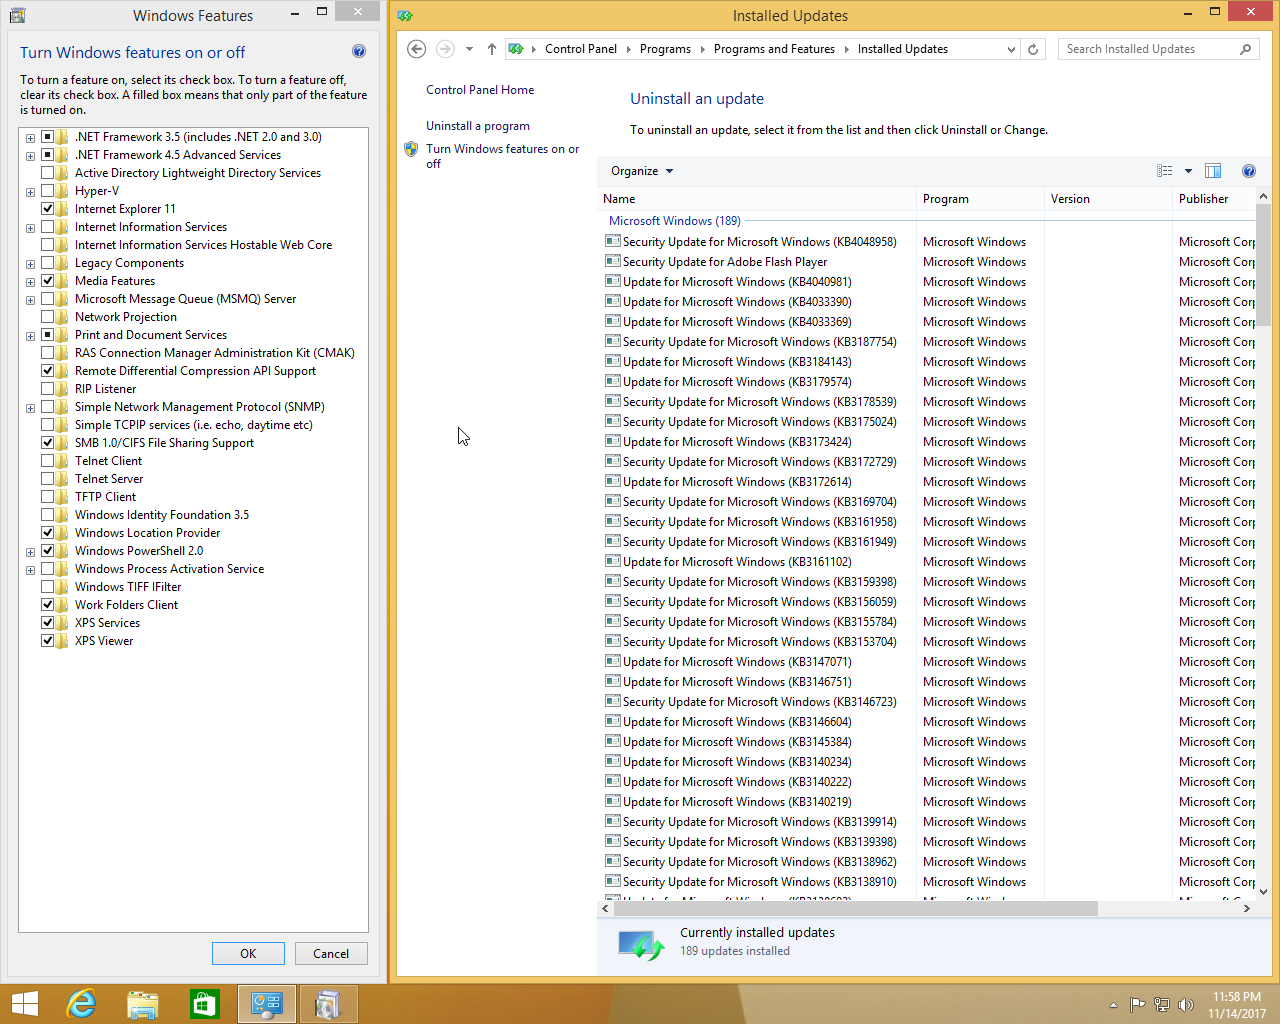Expand the Microsoft Message Queue Server node

[30, 300]
